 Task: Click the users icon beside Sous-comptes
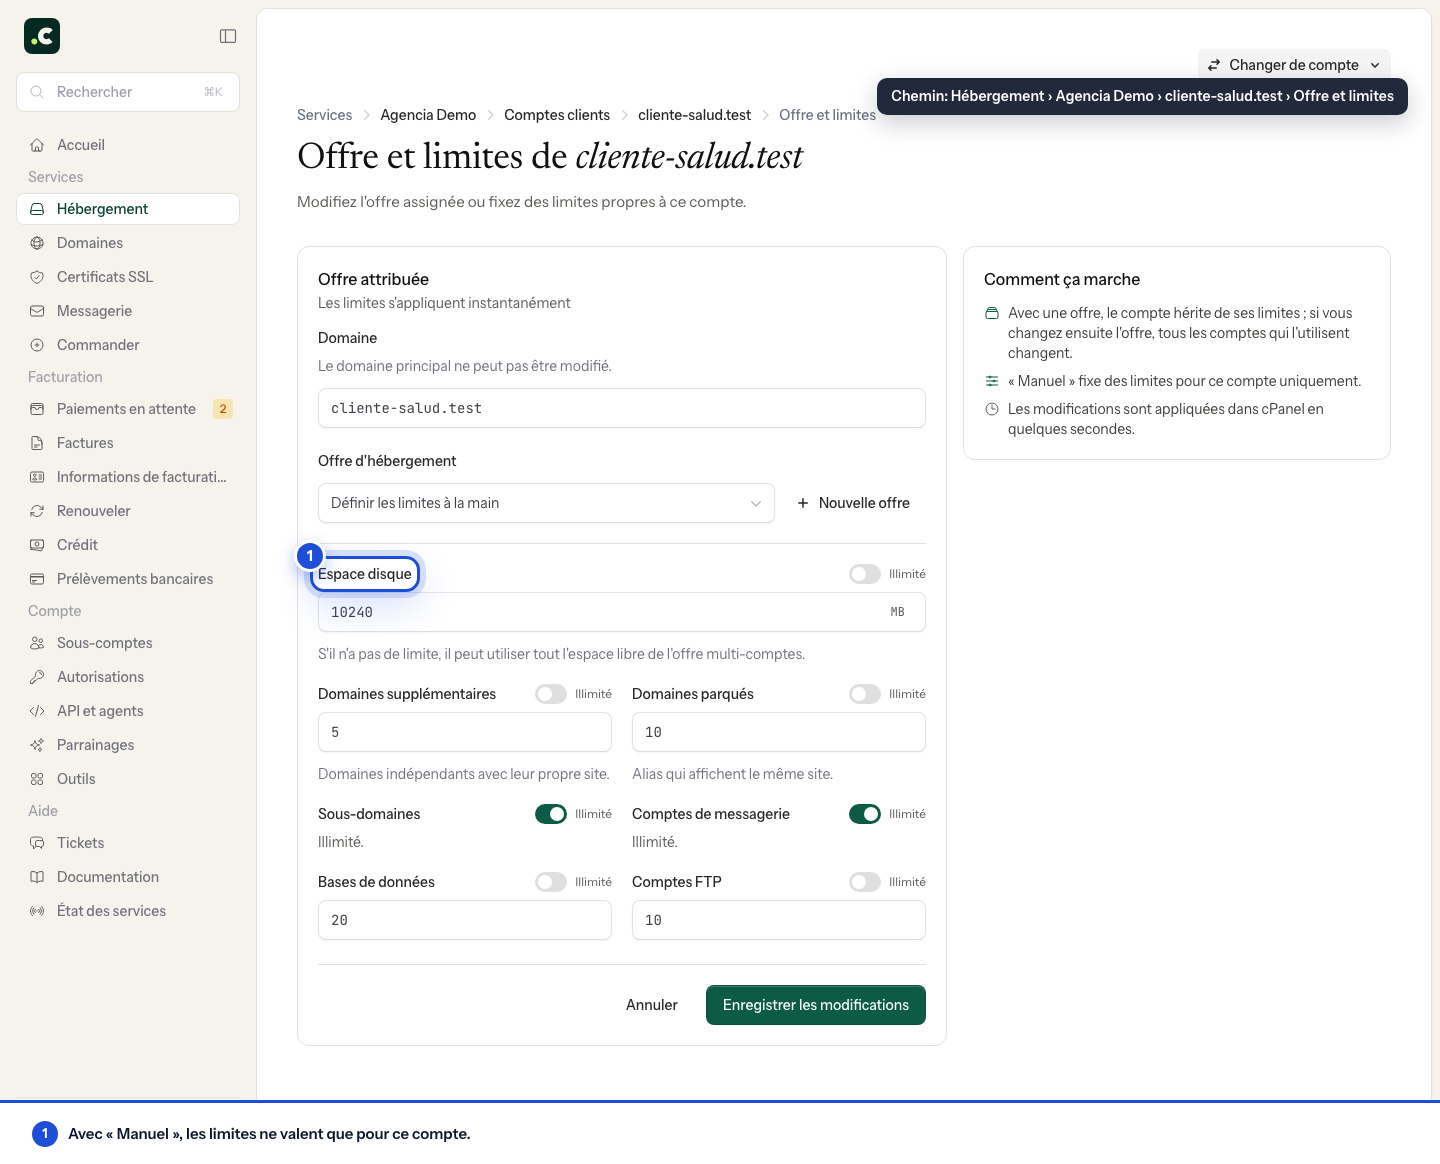tap(37, 643)
